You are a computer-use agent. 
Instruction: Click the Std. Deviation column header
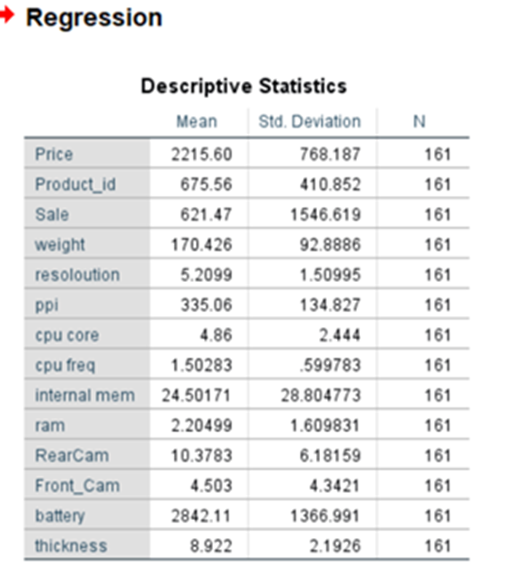309,122
